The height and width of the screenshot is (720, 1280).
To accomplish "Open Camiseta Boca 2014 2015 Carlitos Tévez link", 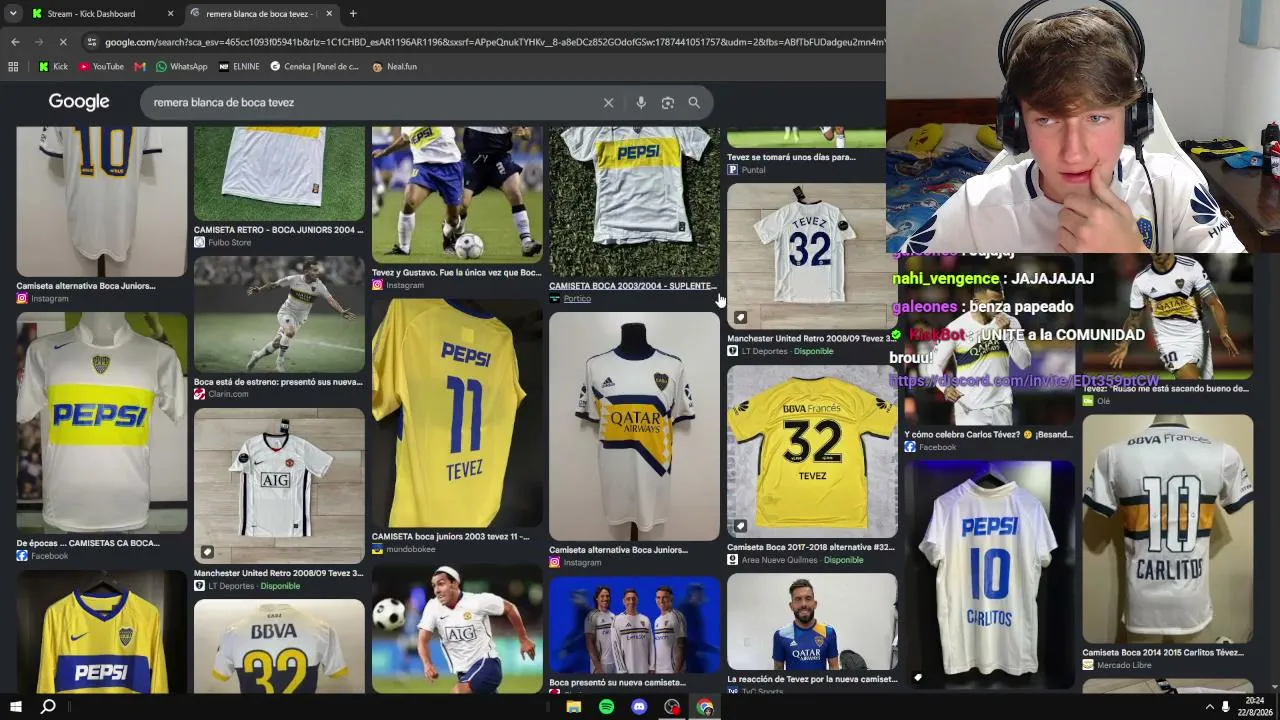I will pos(1163,653).
